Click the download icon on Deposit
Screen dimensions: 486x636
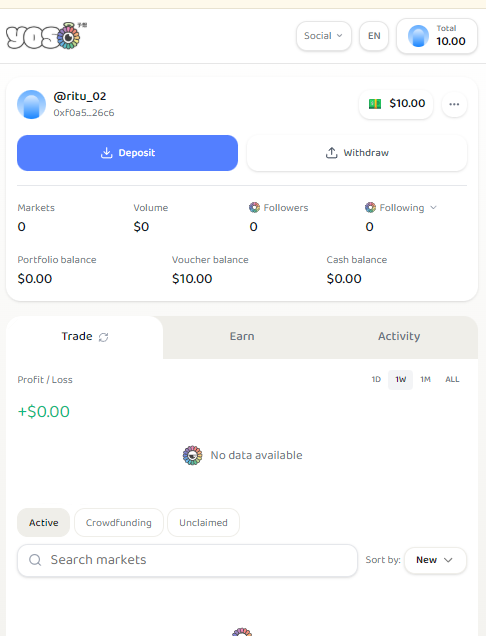coord(106,153)
